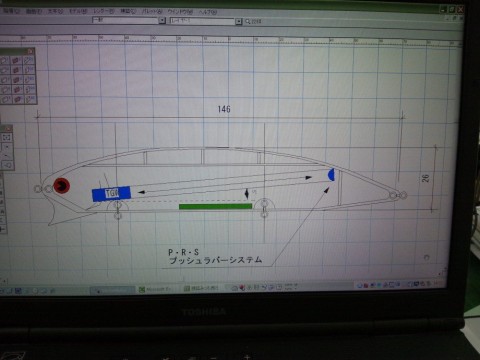Image resolution: width=480 pixels, height=360 pixels.
Task: Open the パレット menu in the menu bar
Action: tap(152, 11)
